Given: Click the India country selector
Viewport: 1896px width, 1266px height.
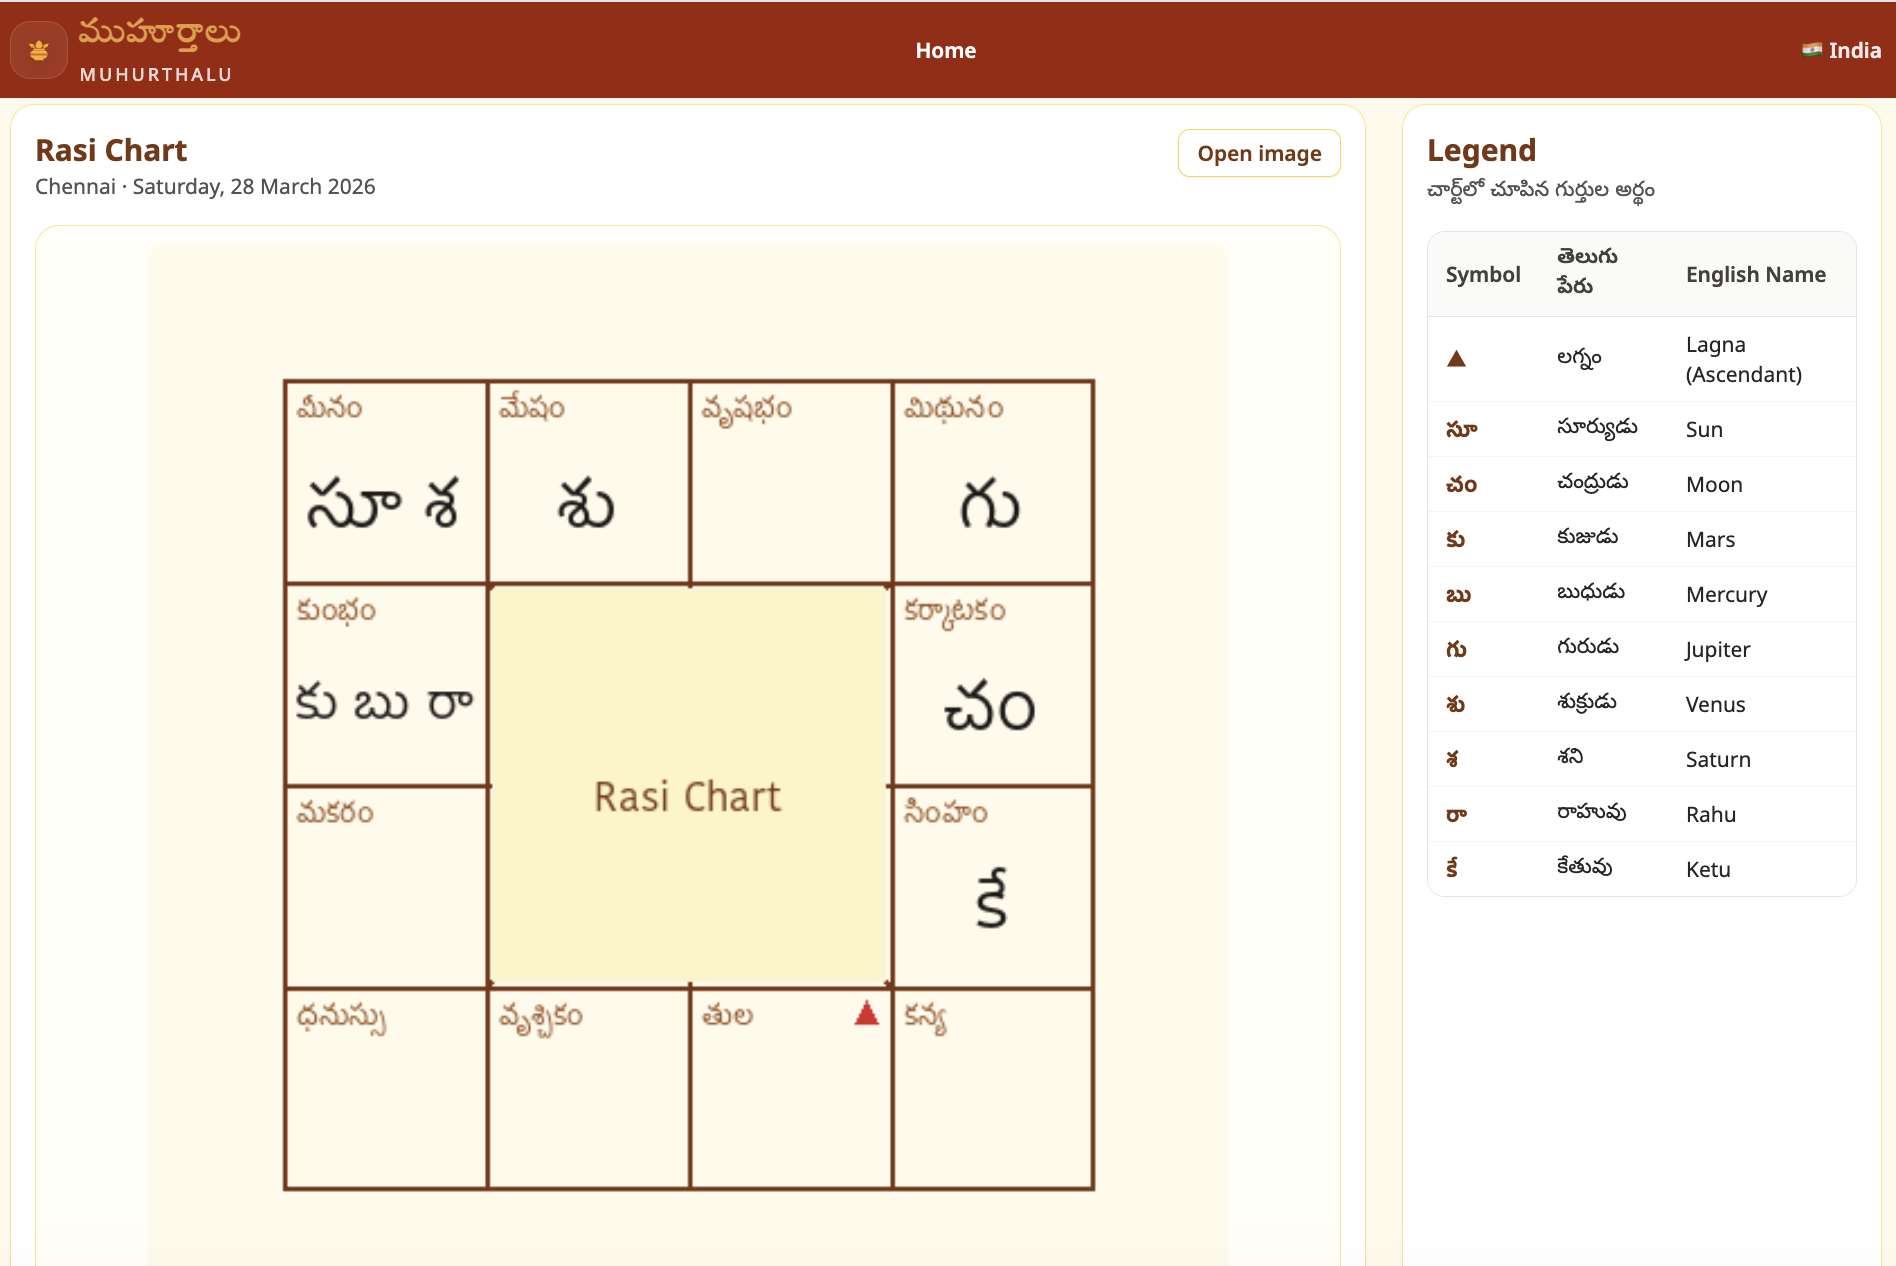Looking at the screenshot, I should tap(1841, 49).
